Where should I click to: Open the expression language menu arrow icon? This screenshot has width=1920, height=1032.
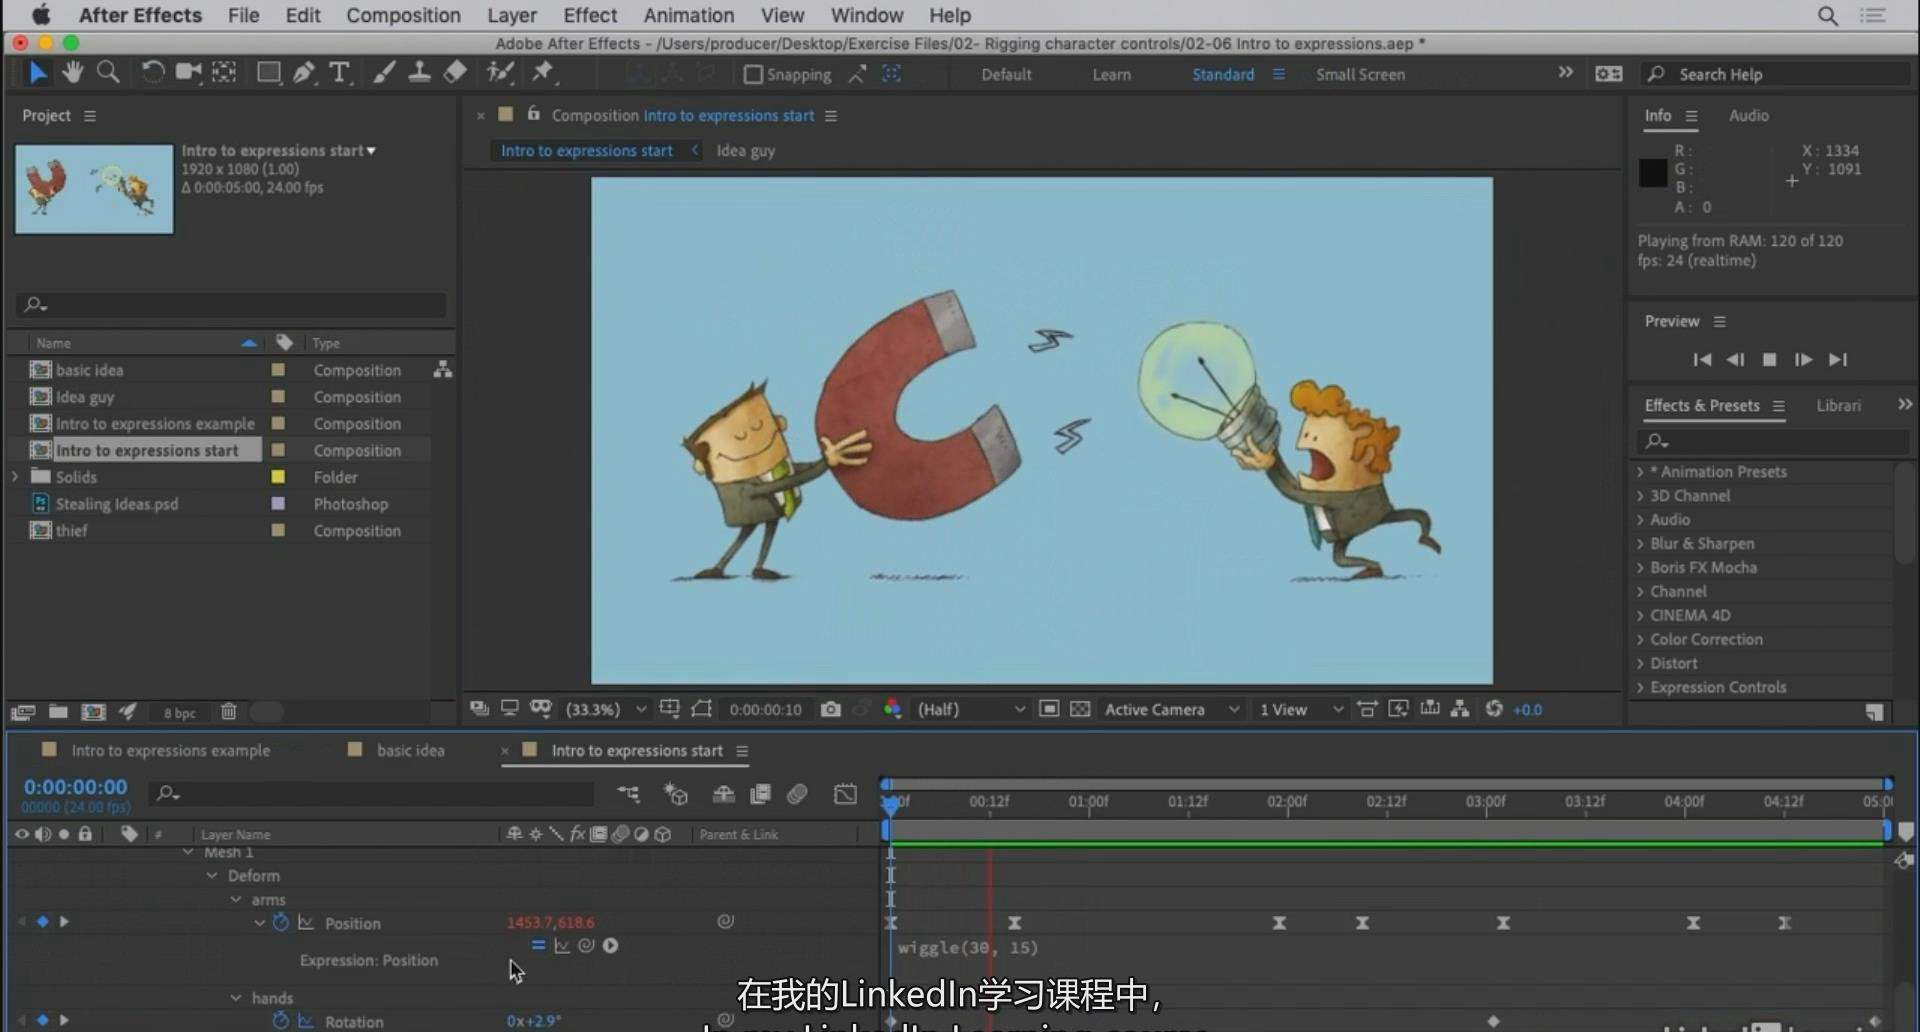coord(610,945)
